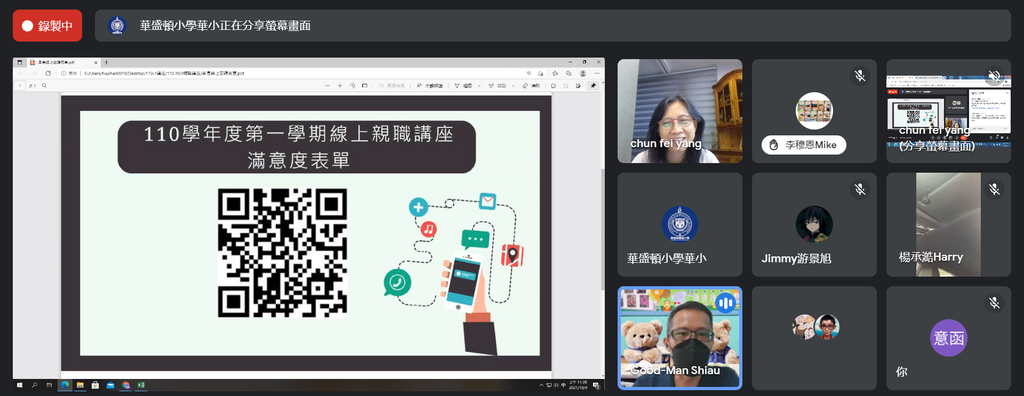This screenshot has width=1024, height=396.
Task: Open a new browser tab with plus button
Action: tap(106, 62)
